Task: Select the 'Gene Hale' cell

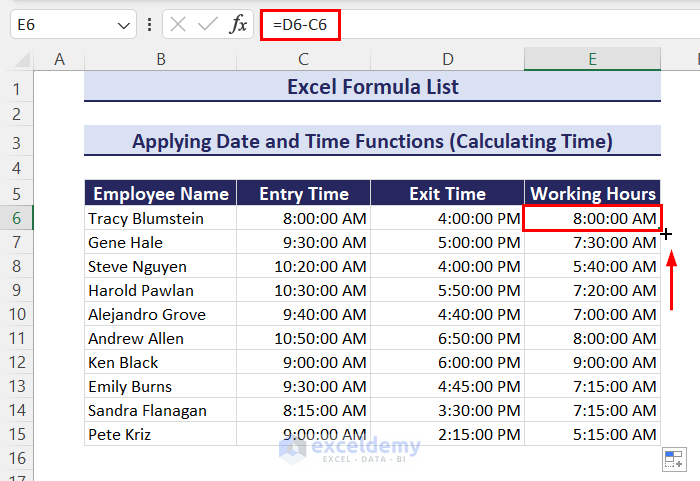Action: tap(161, 243)
